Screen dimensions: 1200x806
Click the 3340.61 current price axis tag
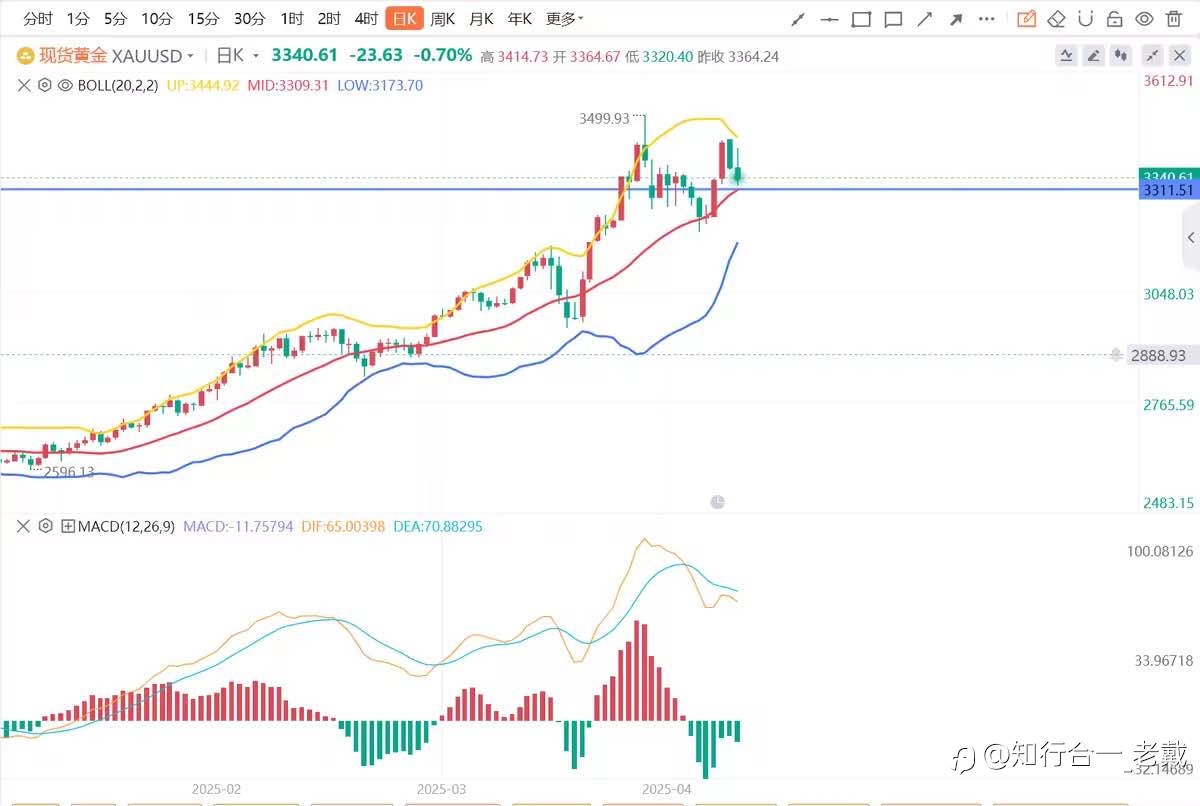1168,176
